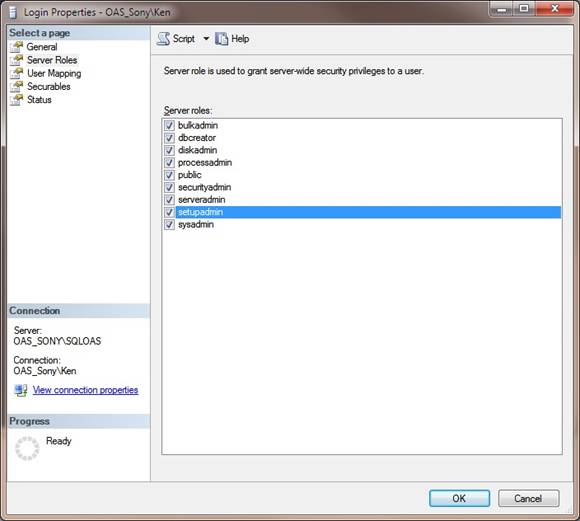580x521 pixels.
Task: Click the Securables page icon
Action: [x=17, y=87]
